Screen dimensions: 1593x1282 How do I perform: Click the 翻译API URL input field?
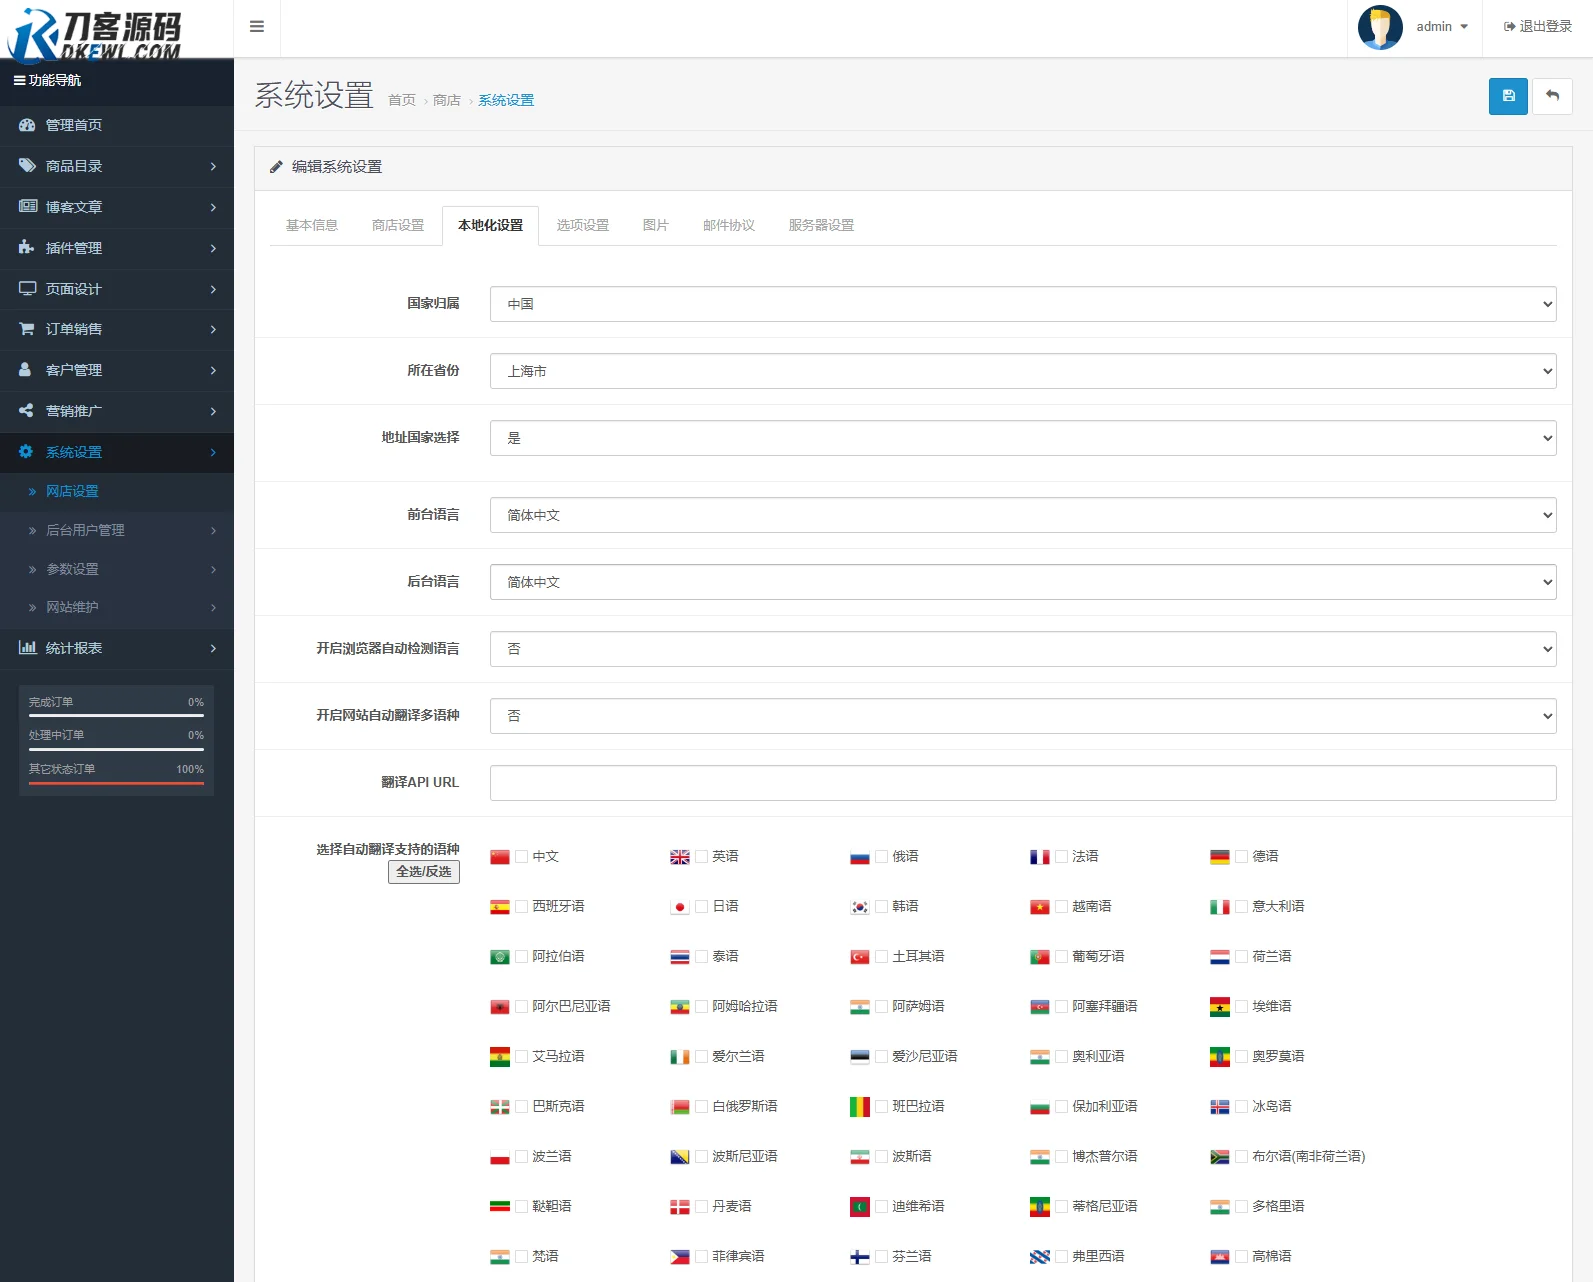[1022, 783]
